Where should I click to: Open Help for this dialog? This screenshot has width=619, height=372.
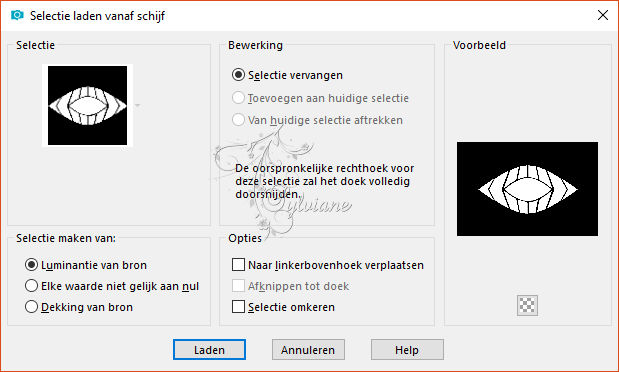407,350
